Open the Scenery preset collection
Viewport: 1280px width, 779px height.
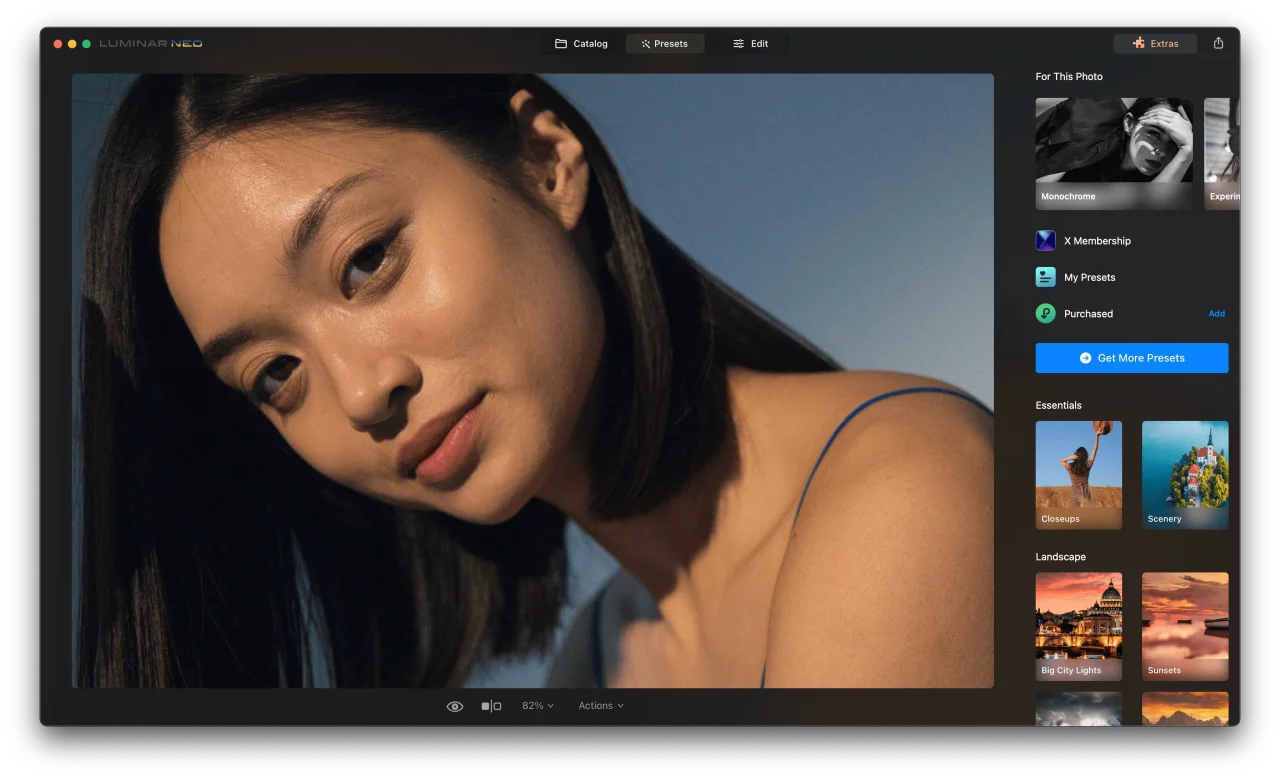[1184, 475]
